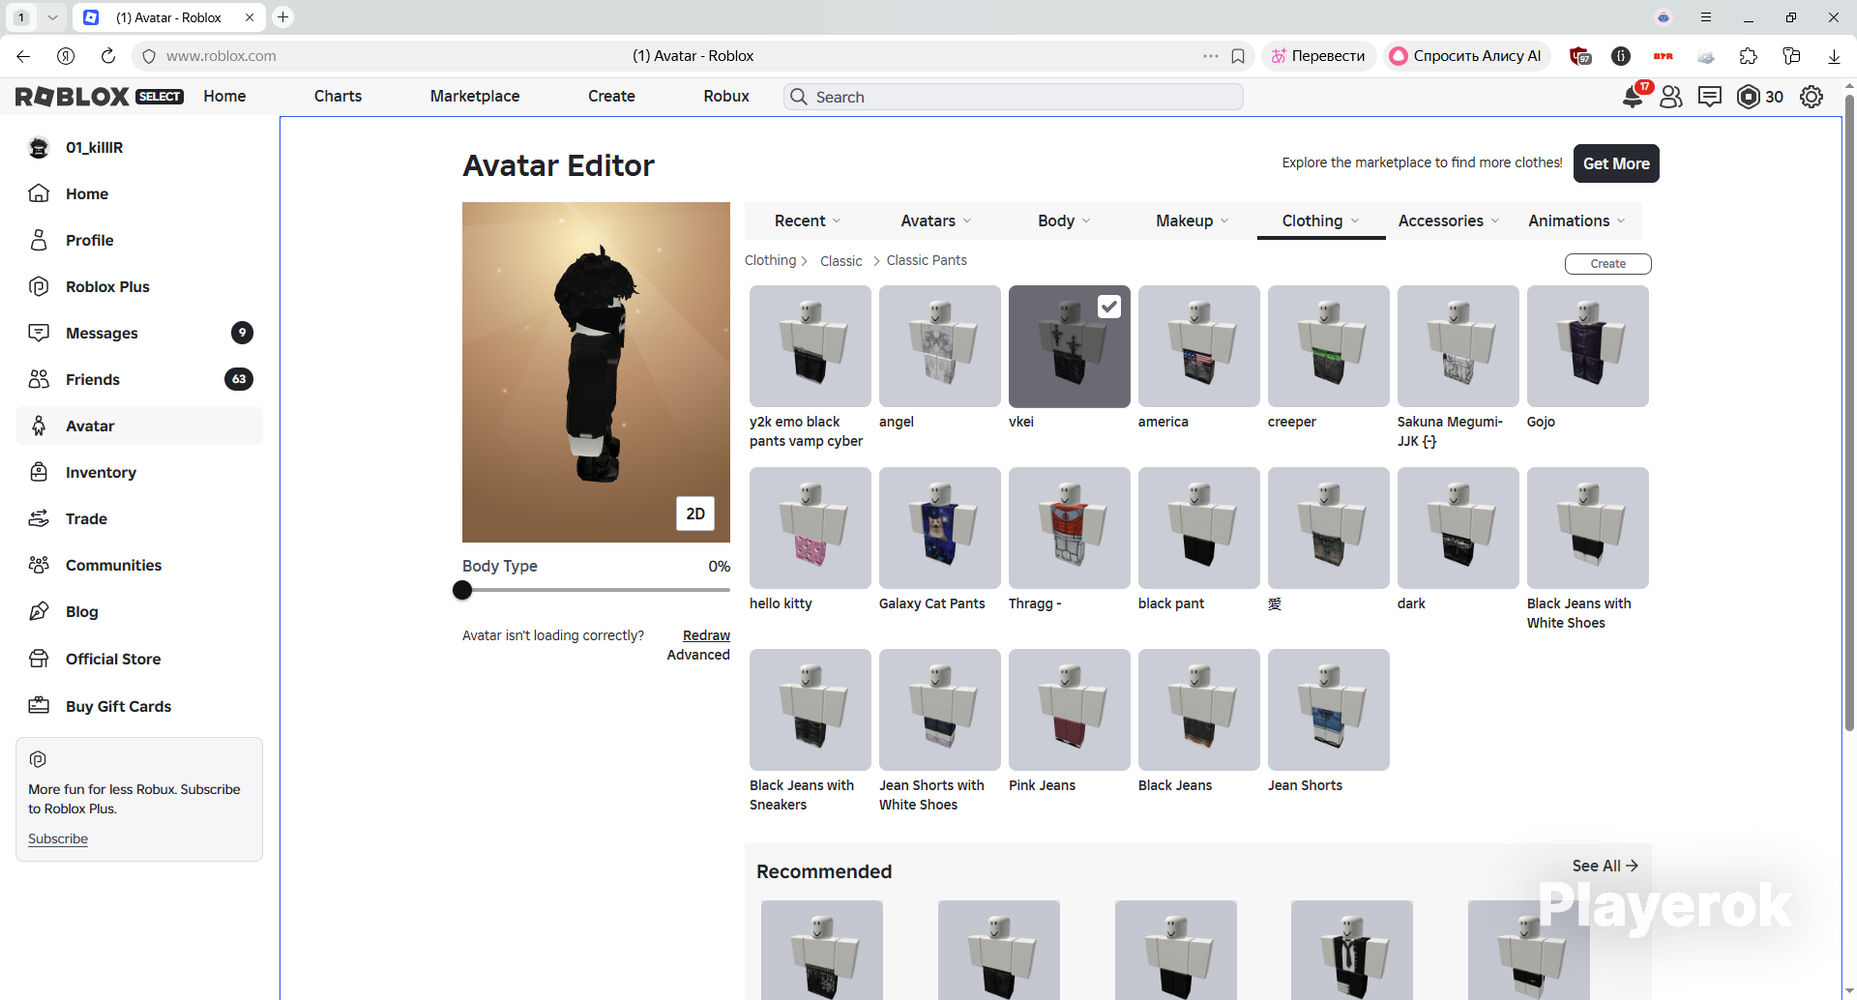
Task: Click the Roblox logo
Action: [x=72, y=96]
